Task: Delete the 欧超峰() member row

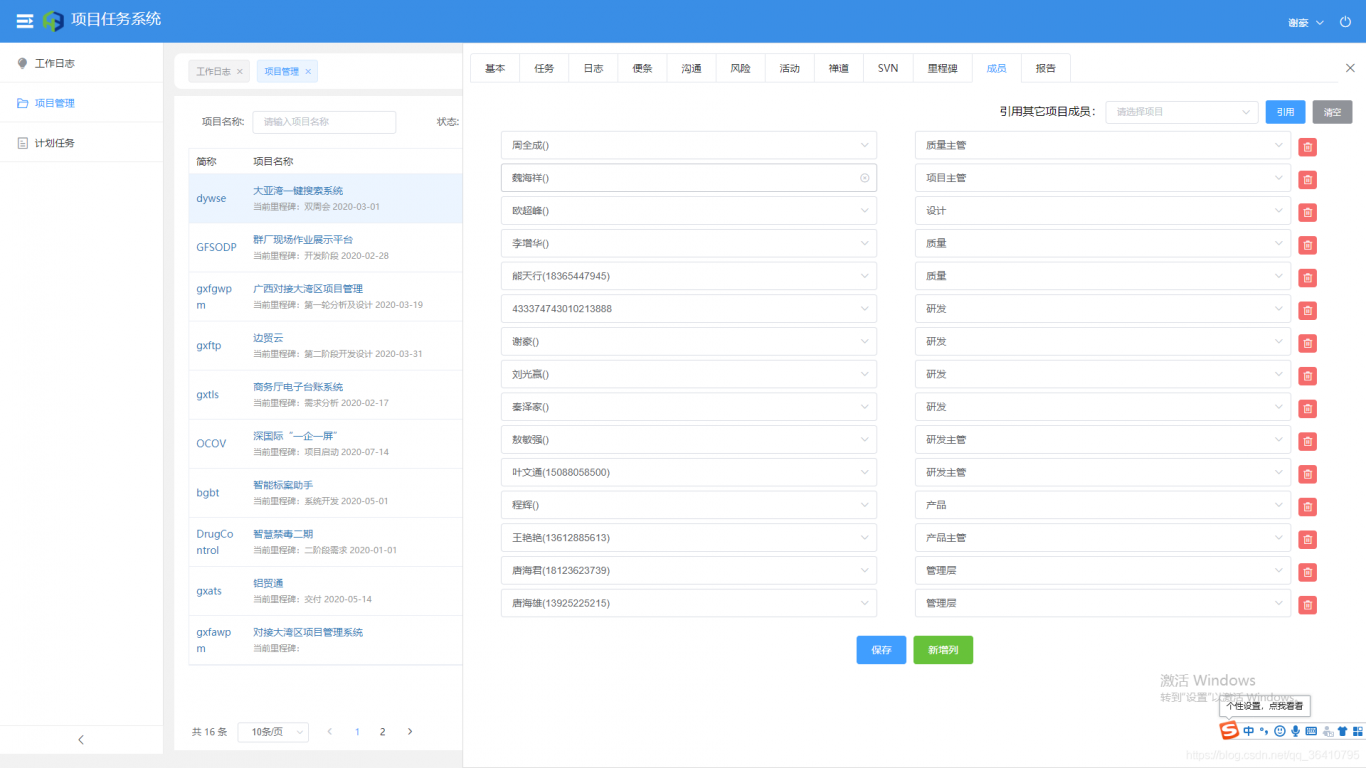Action: tap(1307, 212)
